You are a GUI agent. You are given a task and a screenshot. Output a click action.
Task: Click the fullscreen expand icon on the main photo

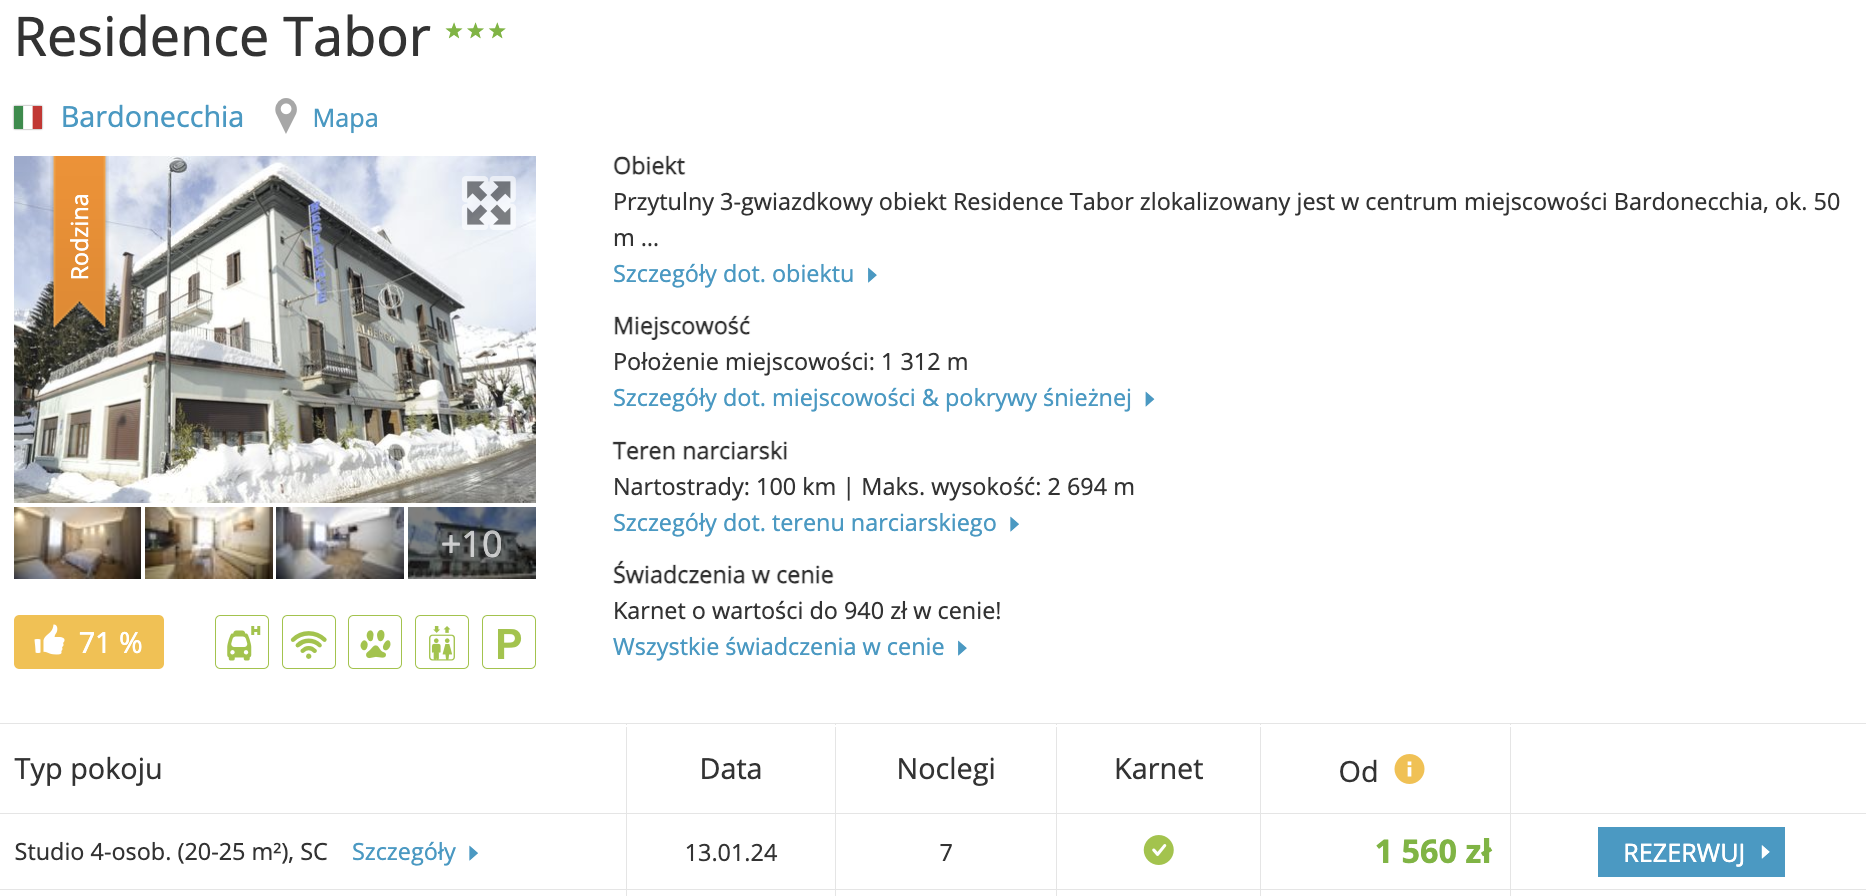(x=489, y=203)
